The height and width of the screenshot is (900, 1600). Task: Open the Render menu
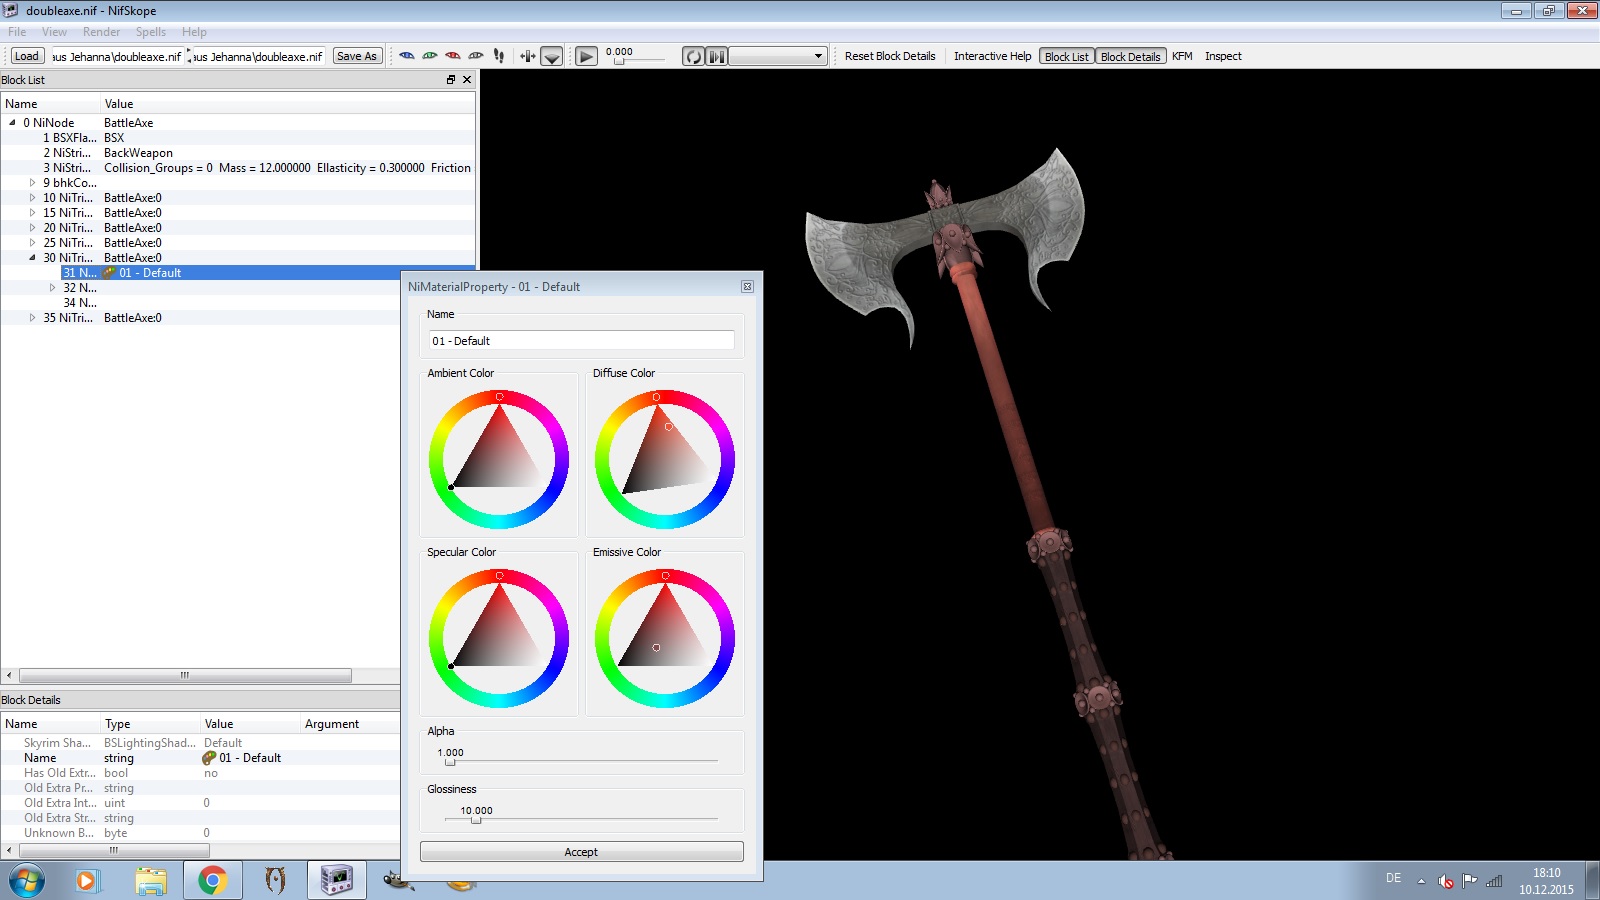[x=101, y=32]
